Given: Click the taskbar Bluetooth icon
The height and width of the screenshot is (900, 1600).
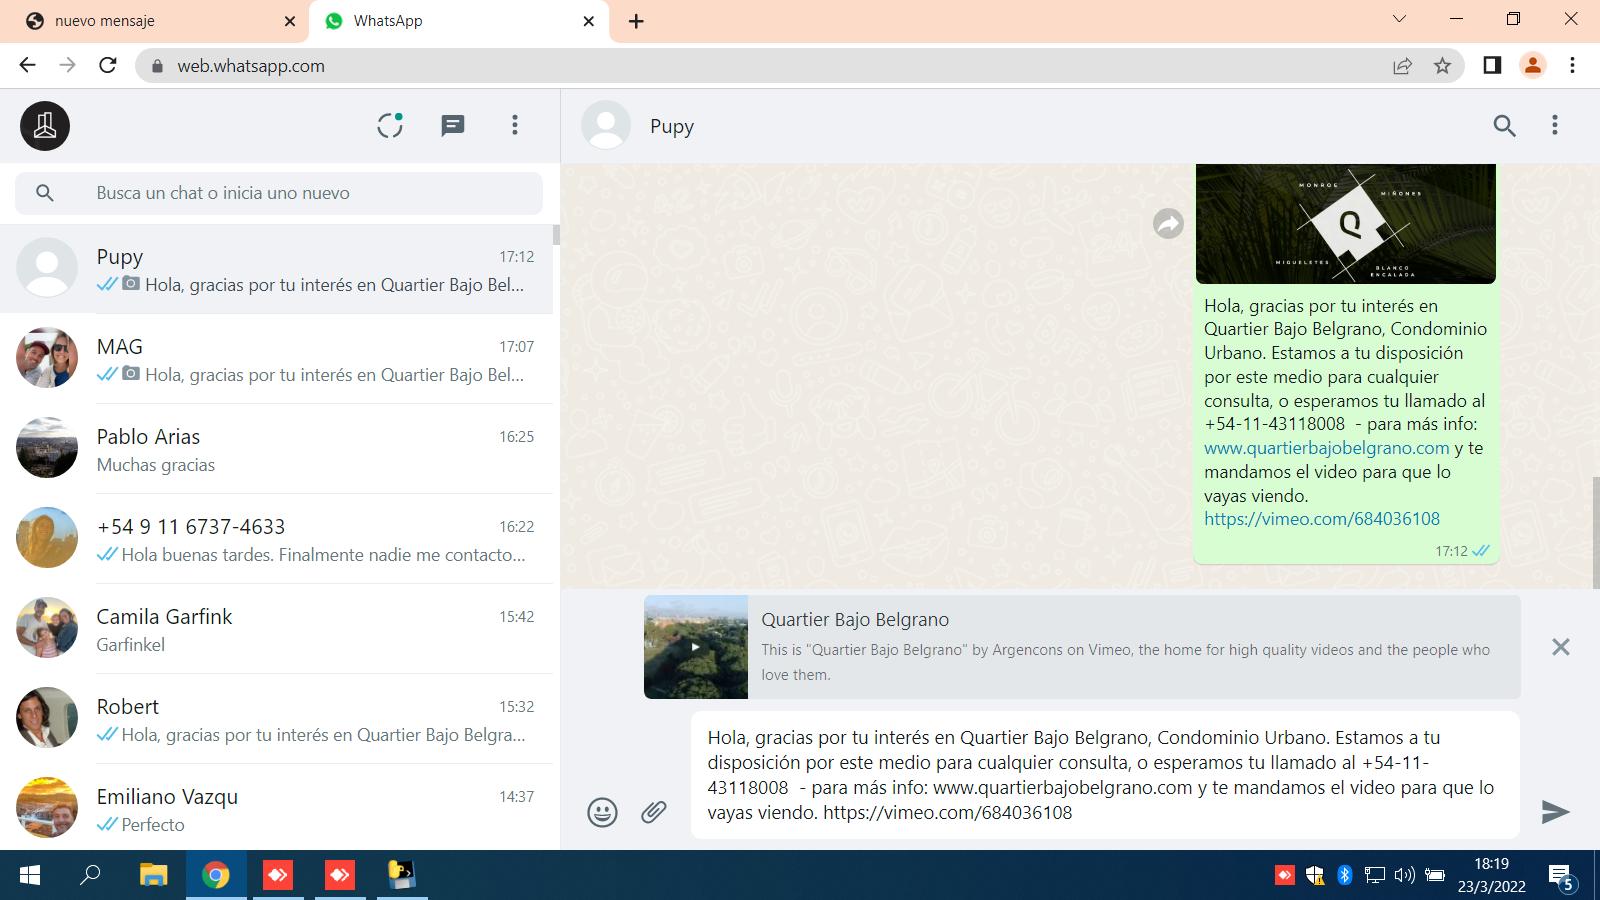Looking at the screenshot, I should tap(1345, 876).
